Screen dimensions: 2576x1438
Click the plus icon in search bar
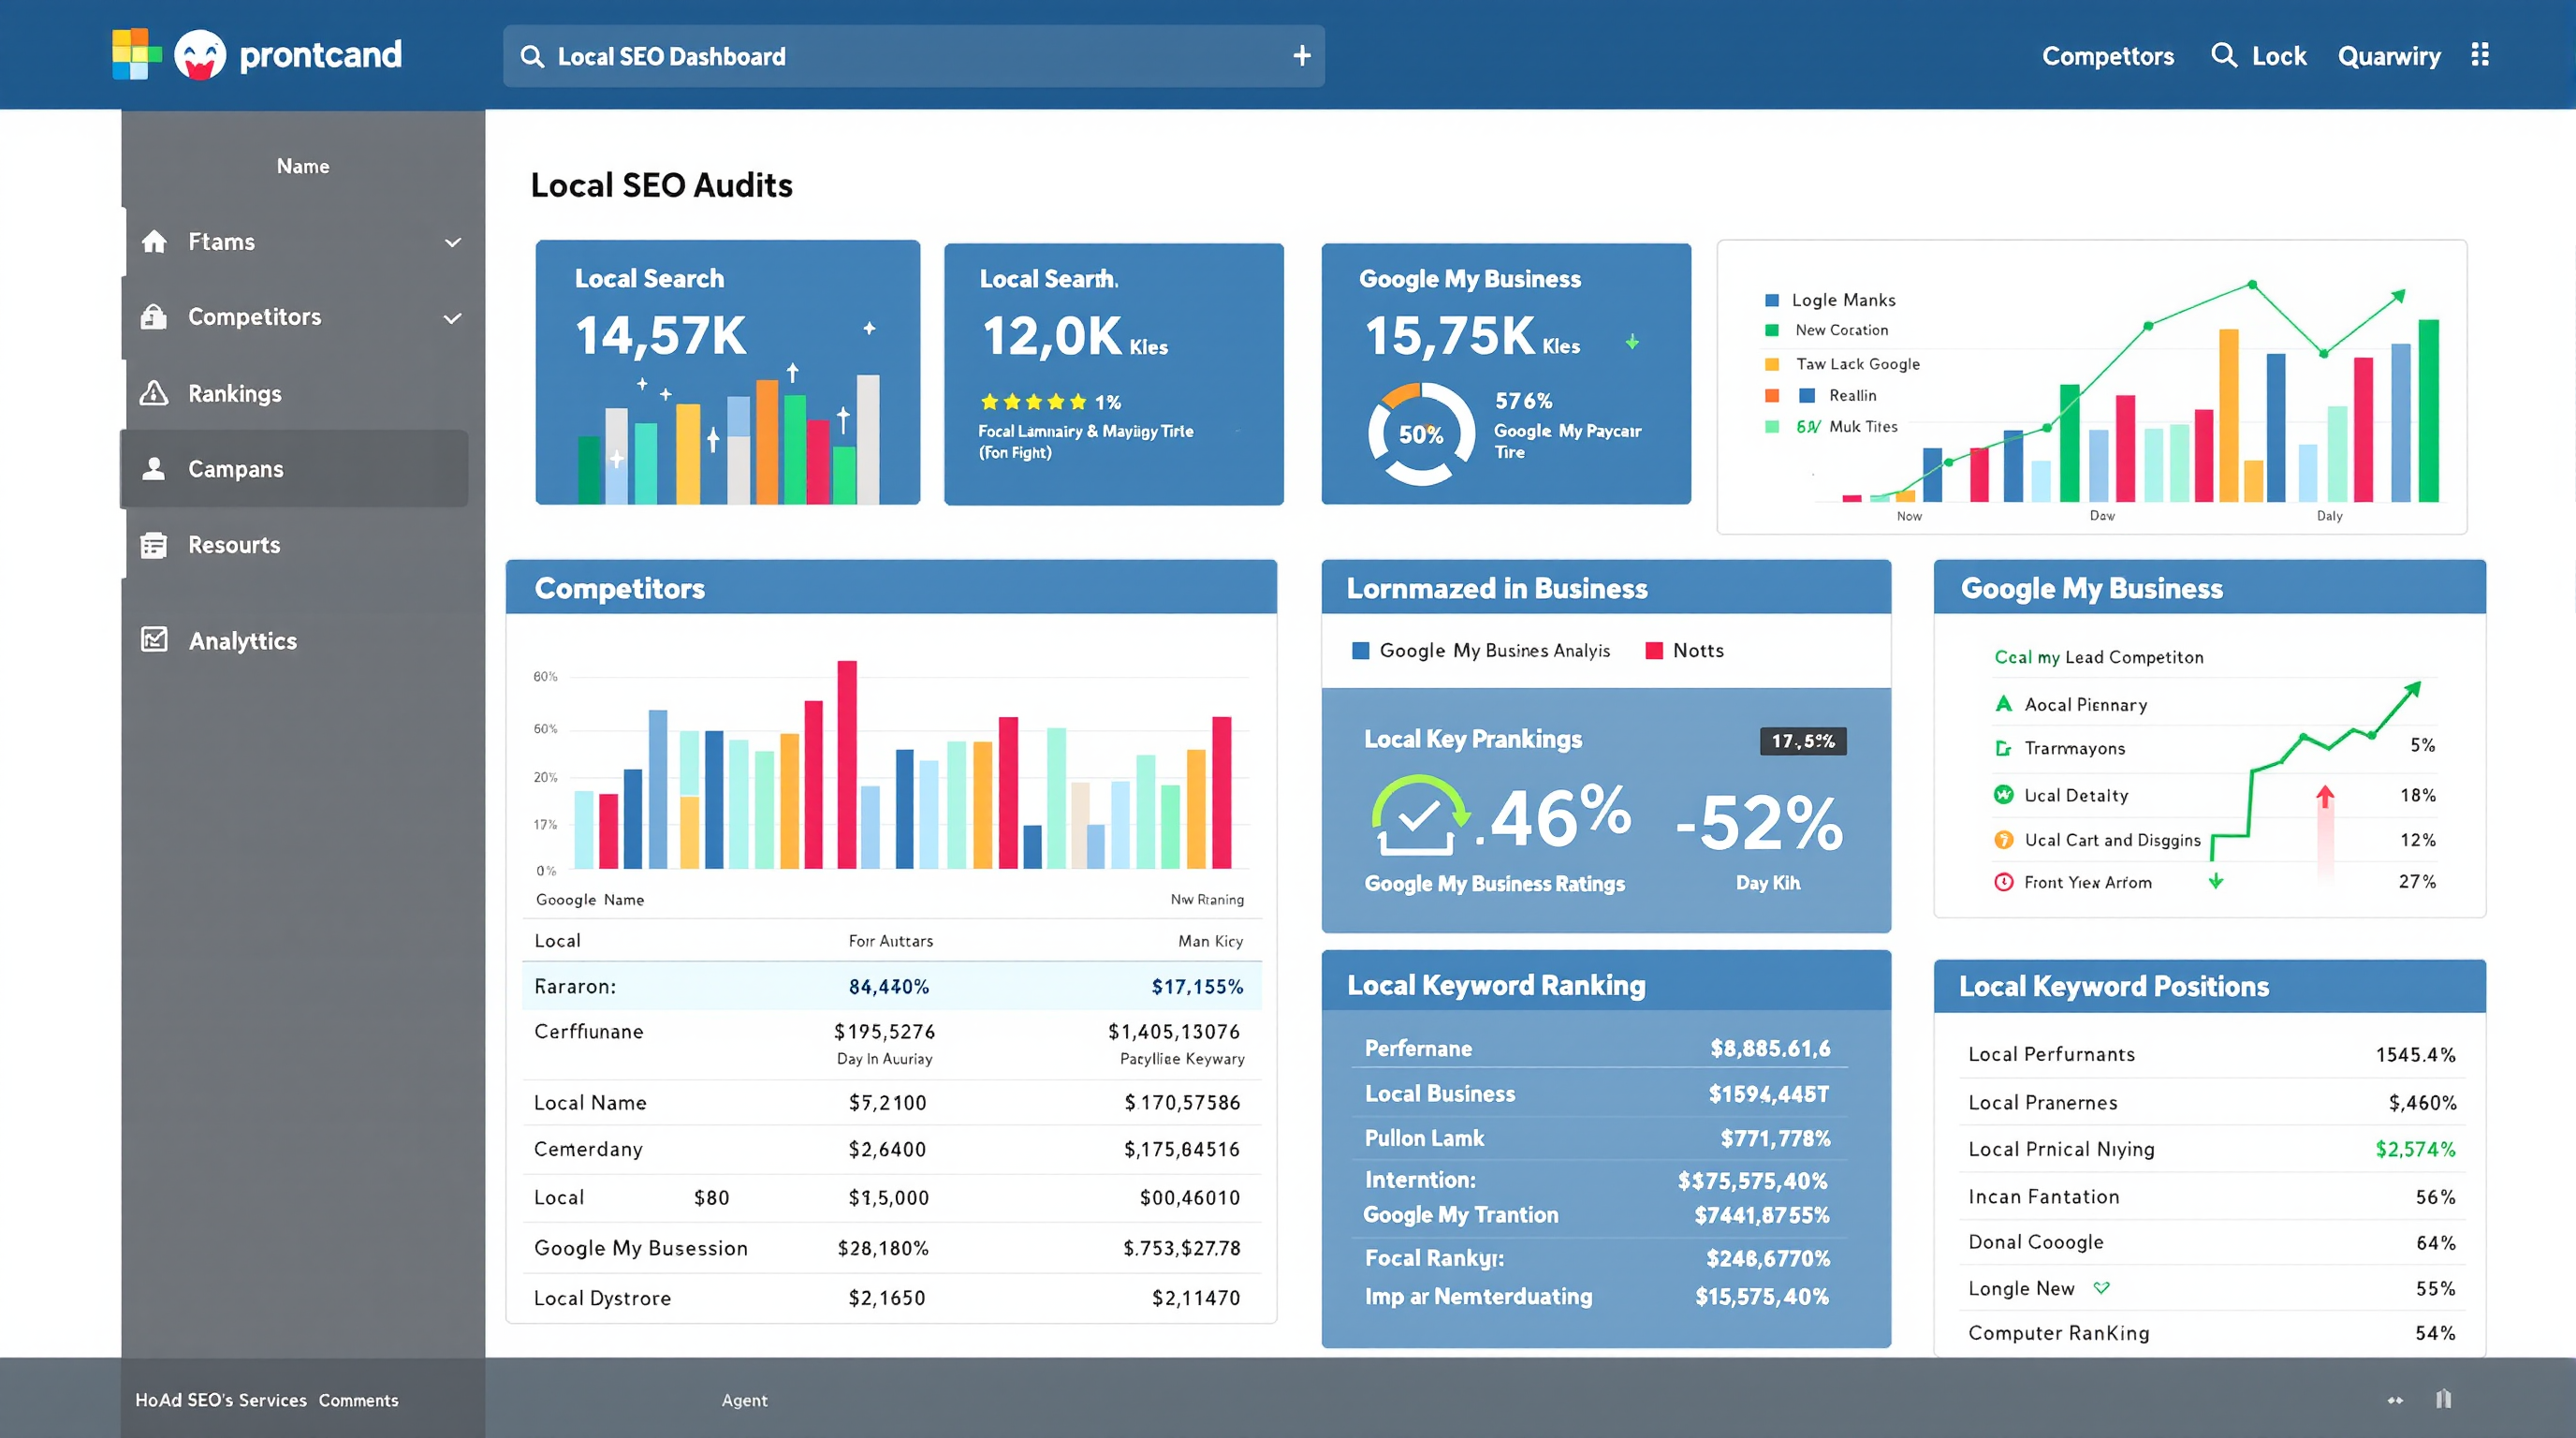(x=1301, y=56)
